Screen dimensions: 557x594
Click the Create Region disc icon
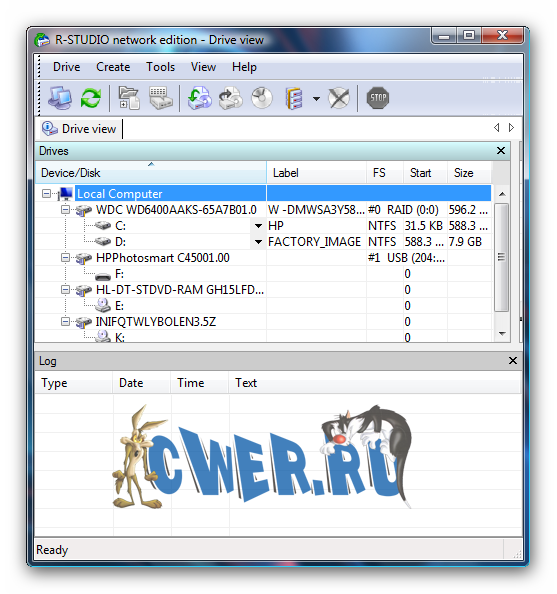coord(262,98)
